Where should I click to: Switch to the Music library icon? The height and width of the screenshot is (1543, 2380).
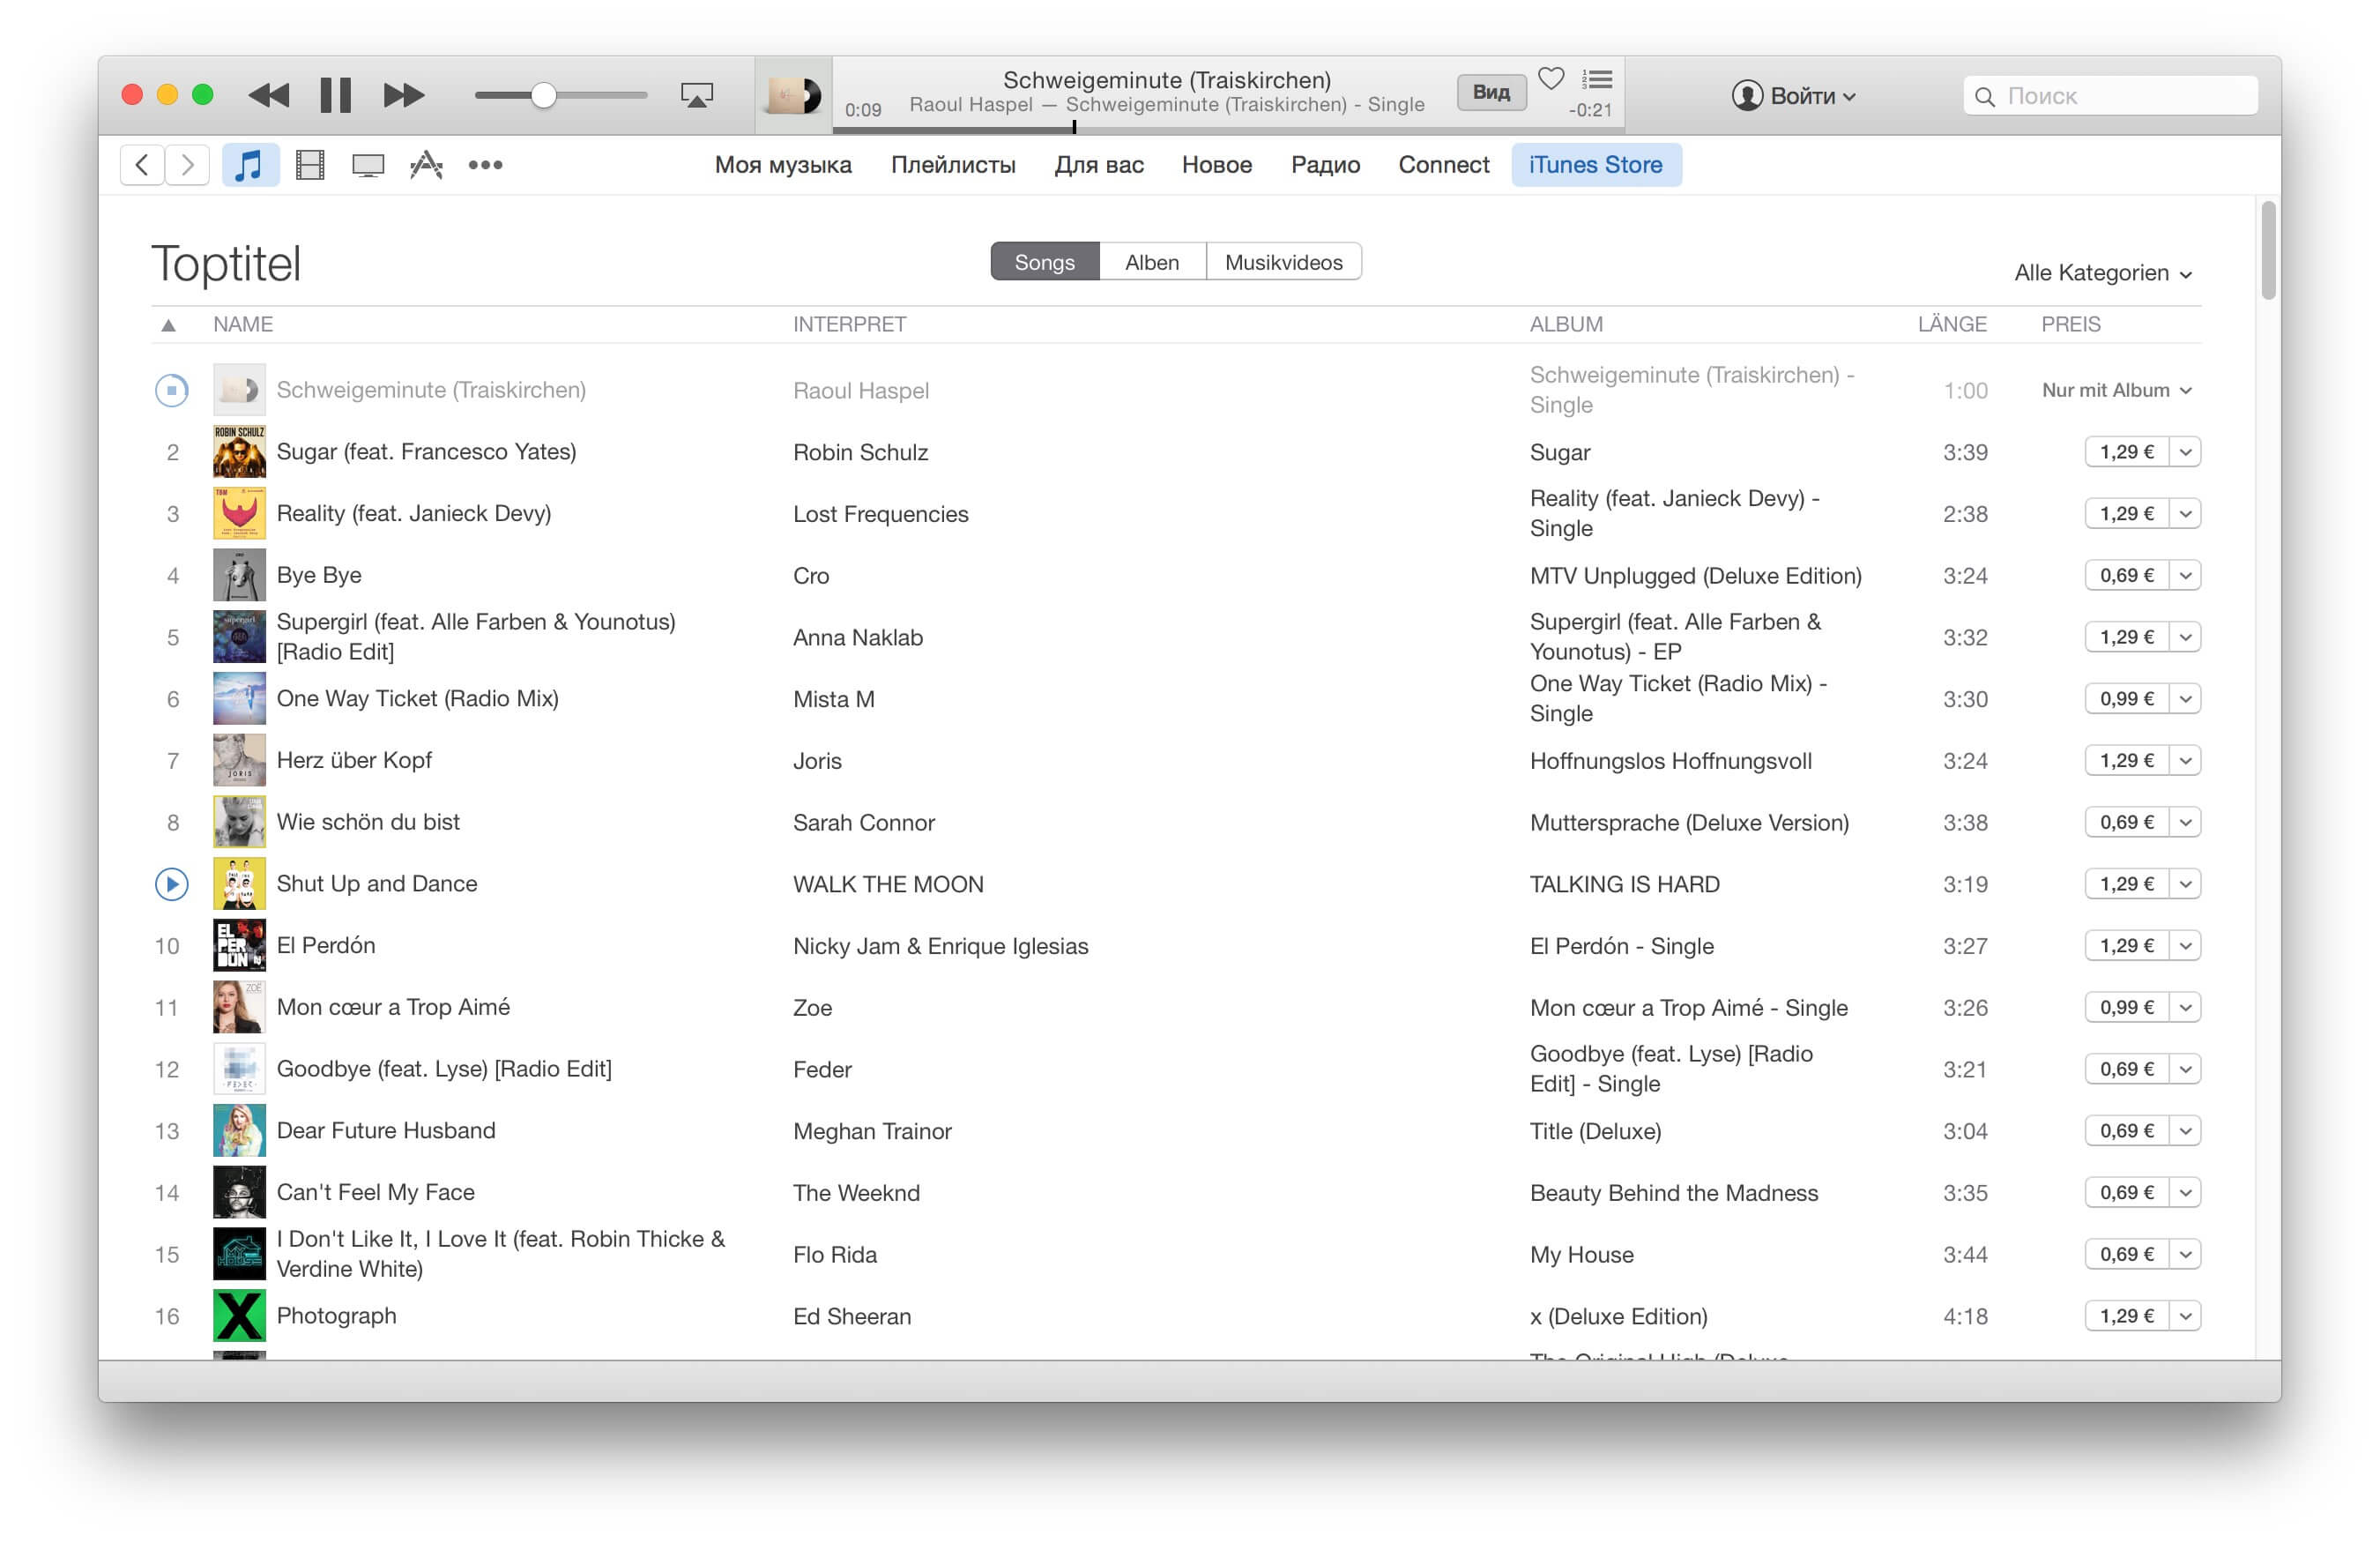(249, 165)
